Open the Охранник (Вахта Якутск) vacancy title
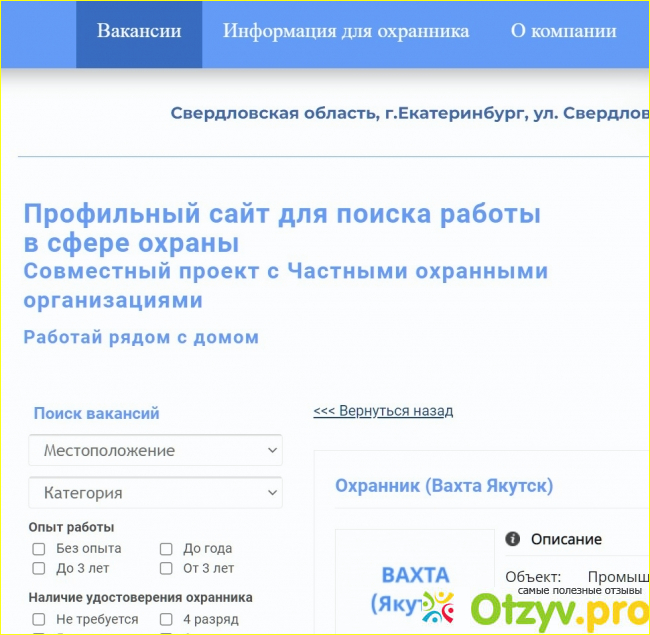The image size is (650, 635). point(443,486)
